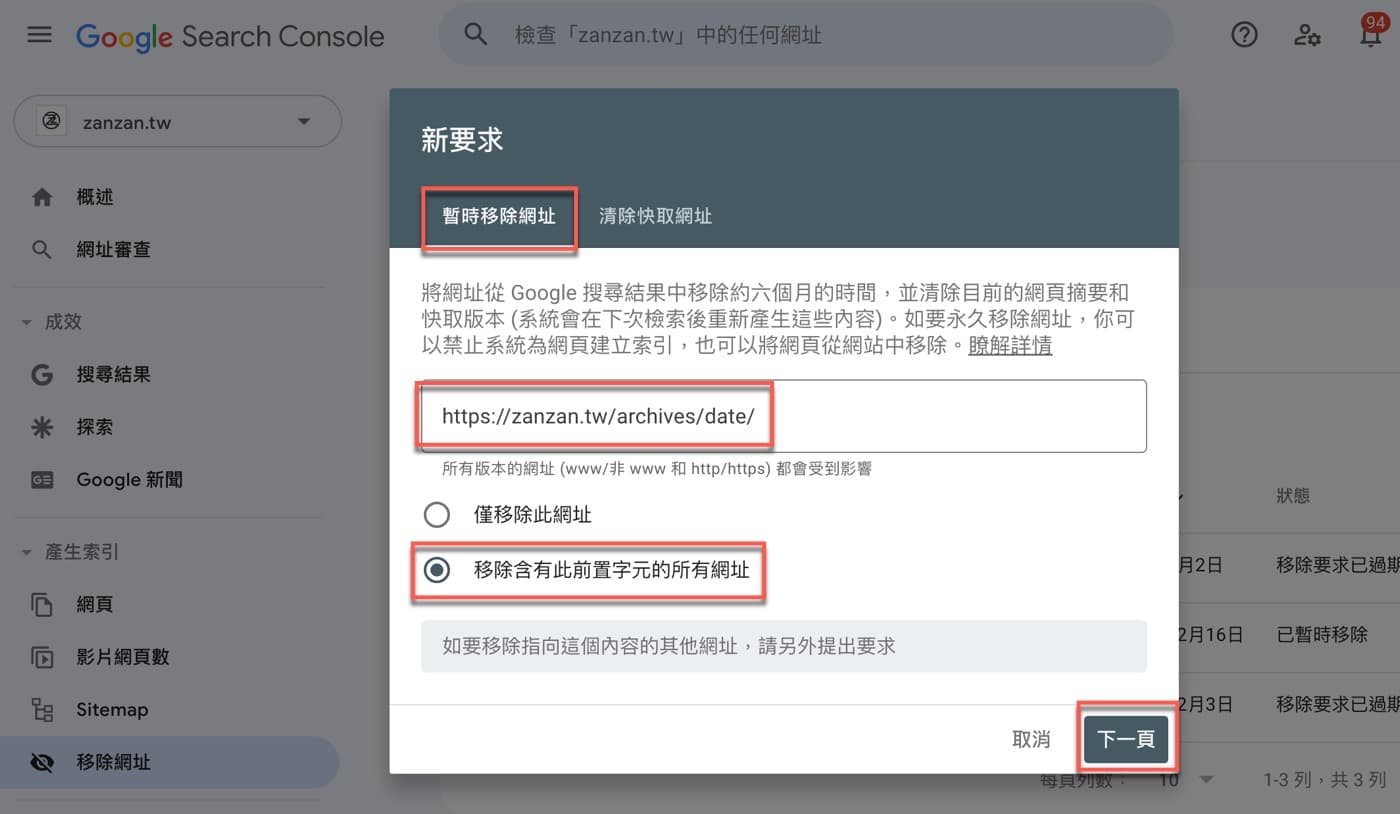Switch to the 暫時移除網址 tab
The image size is (1400, 814).
click(x=499, y=216)
